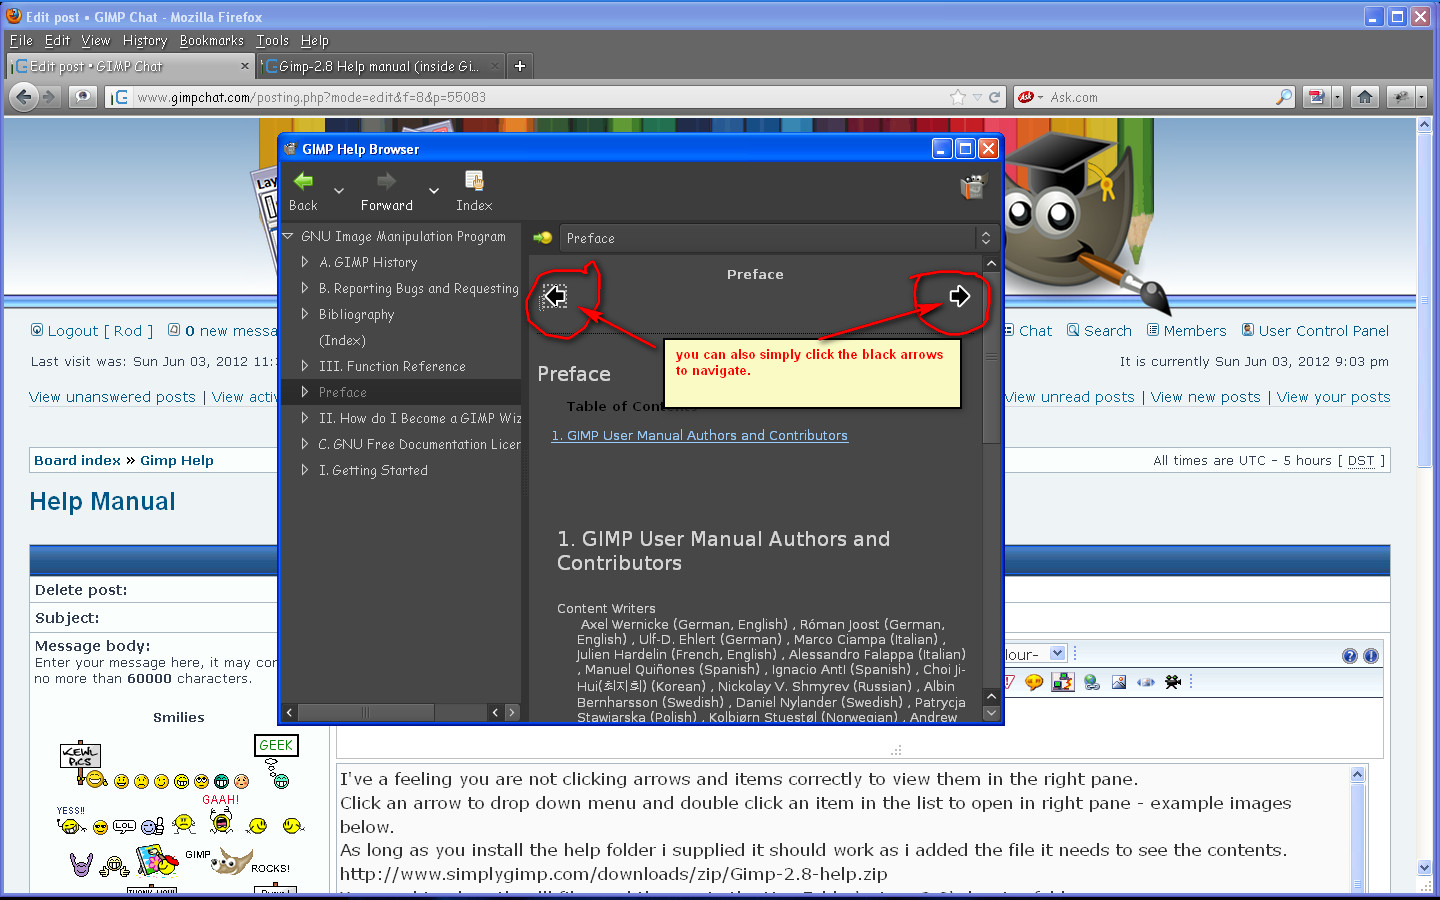1440x900 pixels.
Task: Insert URL using the globe link icon
Action: coord(1092,682)
